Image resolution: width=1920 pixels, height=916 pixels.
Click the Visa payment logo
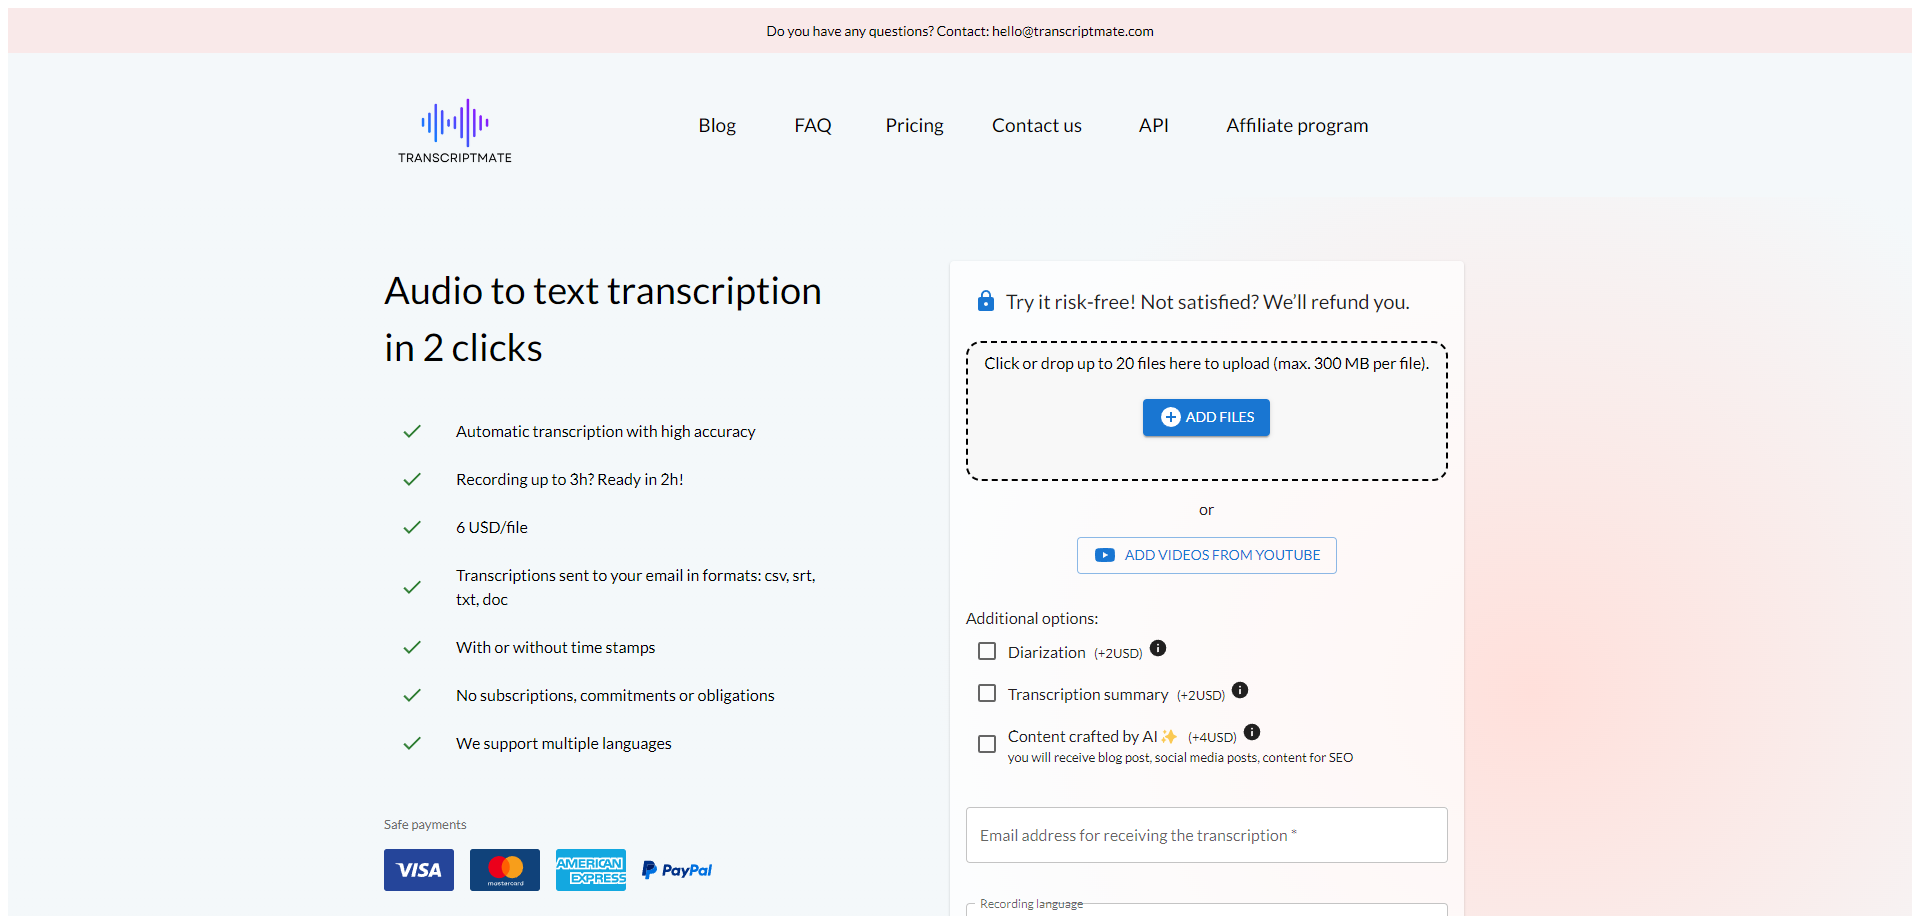click(x=419, y=870)
